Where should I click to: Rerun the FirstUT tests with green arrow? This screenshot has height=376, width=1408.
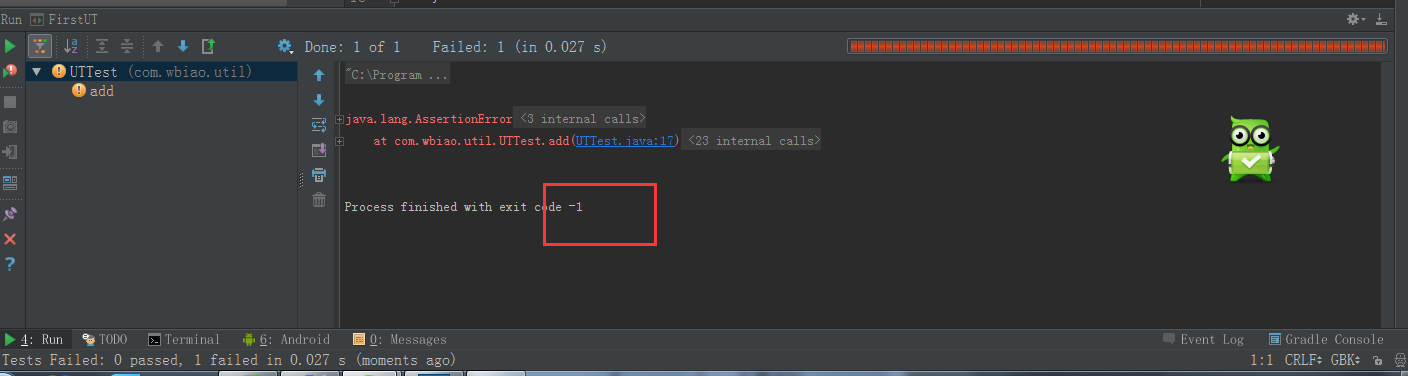(x=10, y=46)
